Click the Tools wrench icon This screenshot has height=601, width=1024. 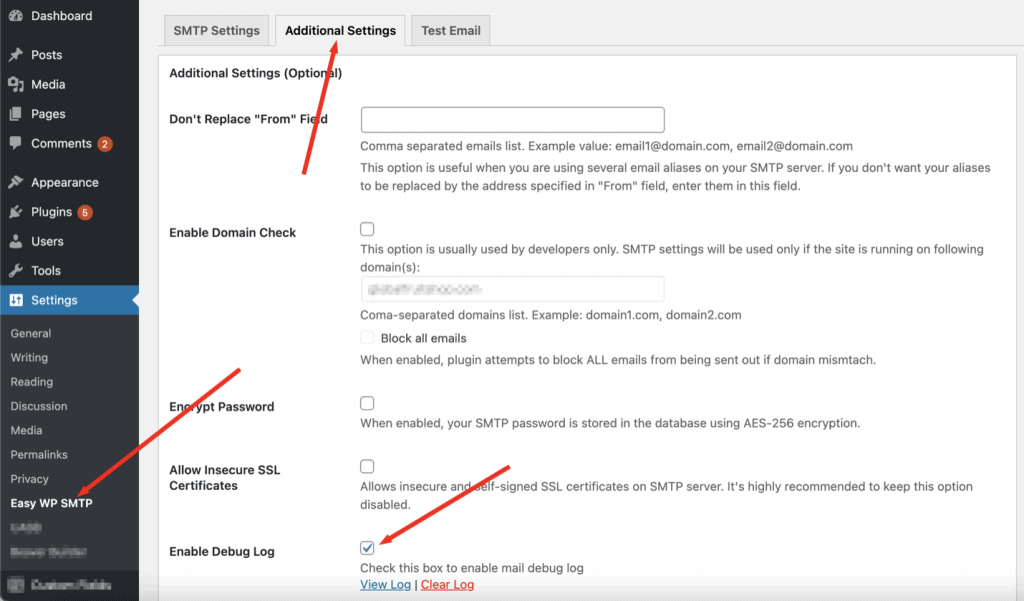[x=16, y=271]
